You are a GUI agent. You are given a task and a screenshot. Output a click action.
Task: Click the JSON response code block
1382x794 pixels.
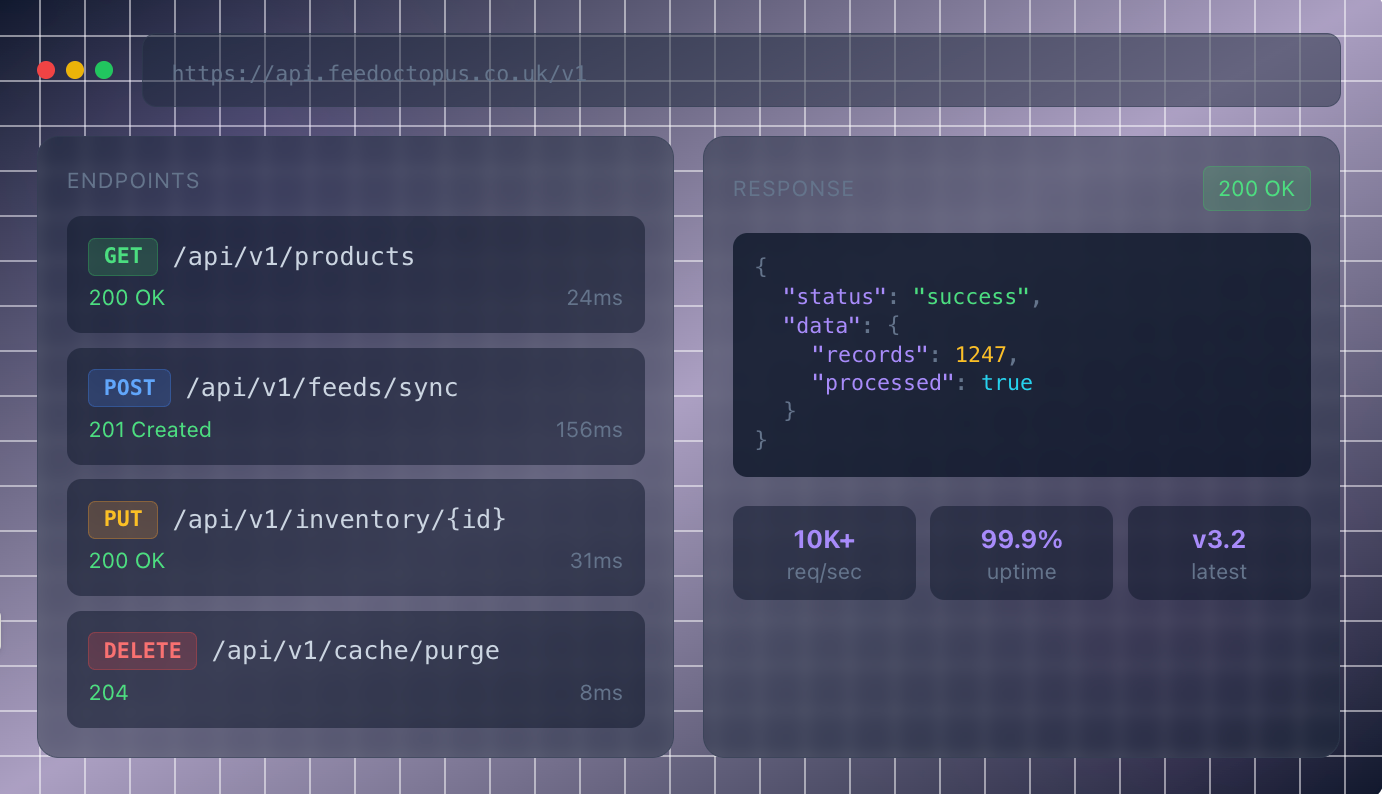point(1021,355)
